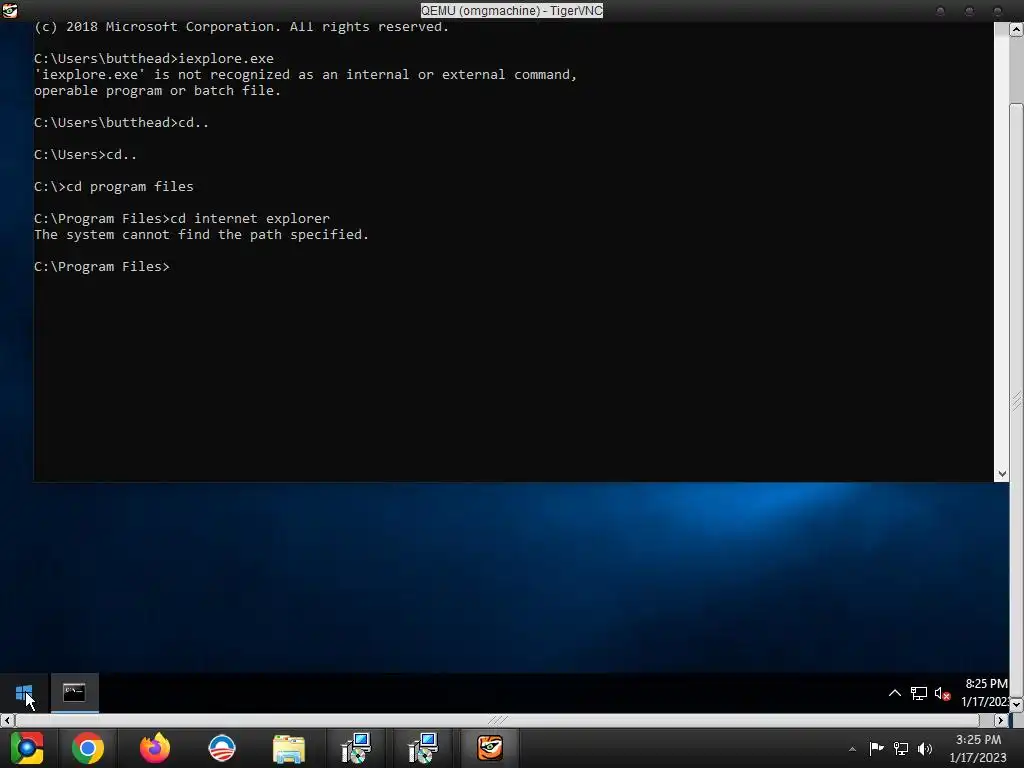Screen dimensions: 1024x768
Task: Launch Firefox from the host taskbar
Action: pos(155,748)
